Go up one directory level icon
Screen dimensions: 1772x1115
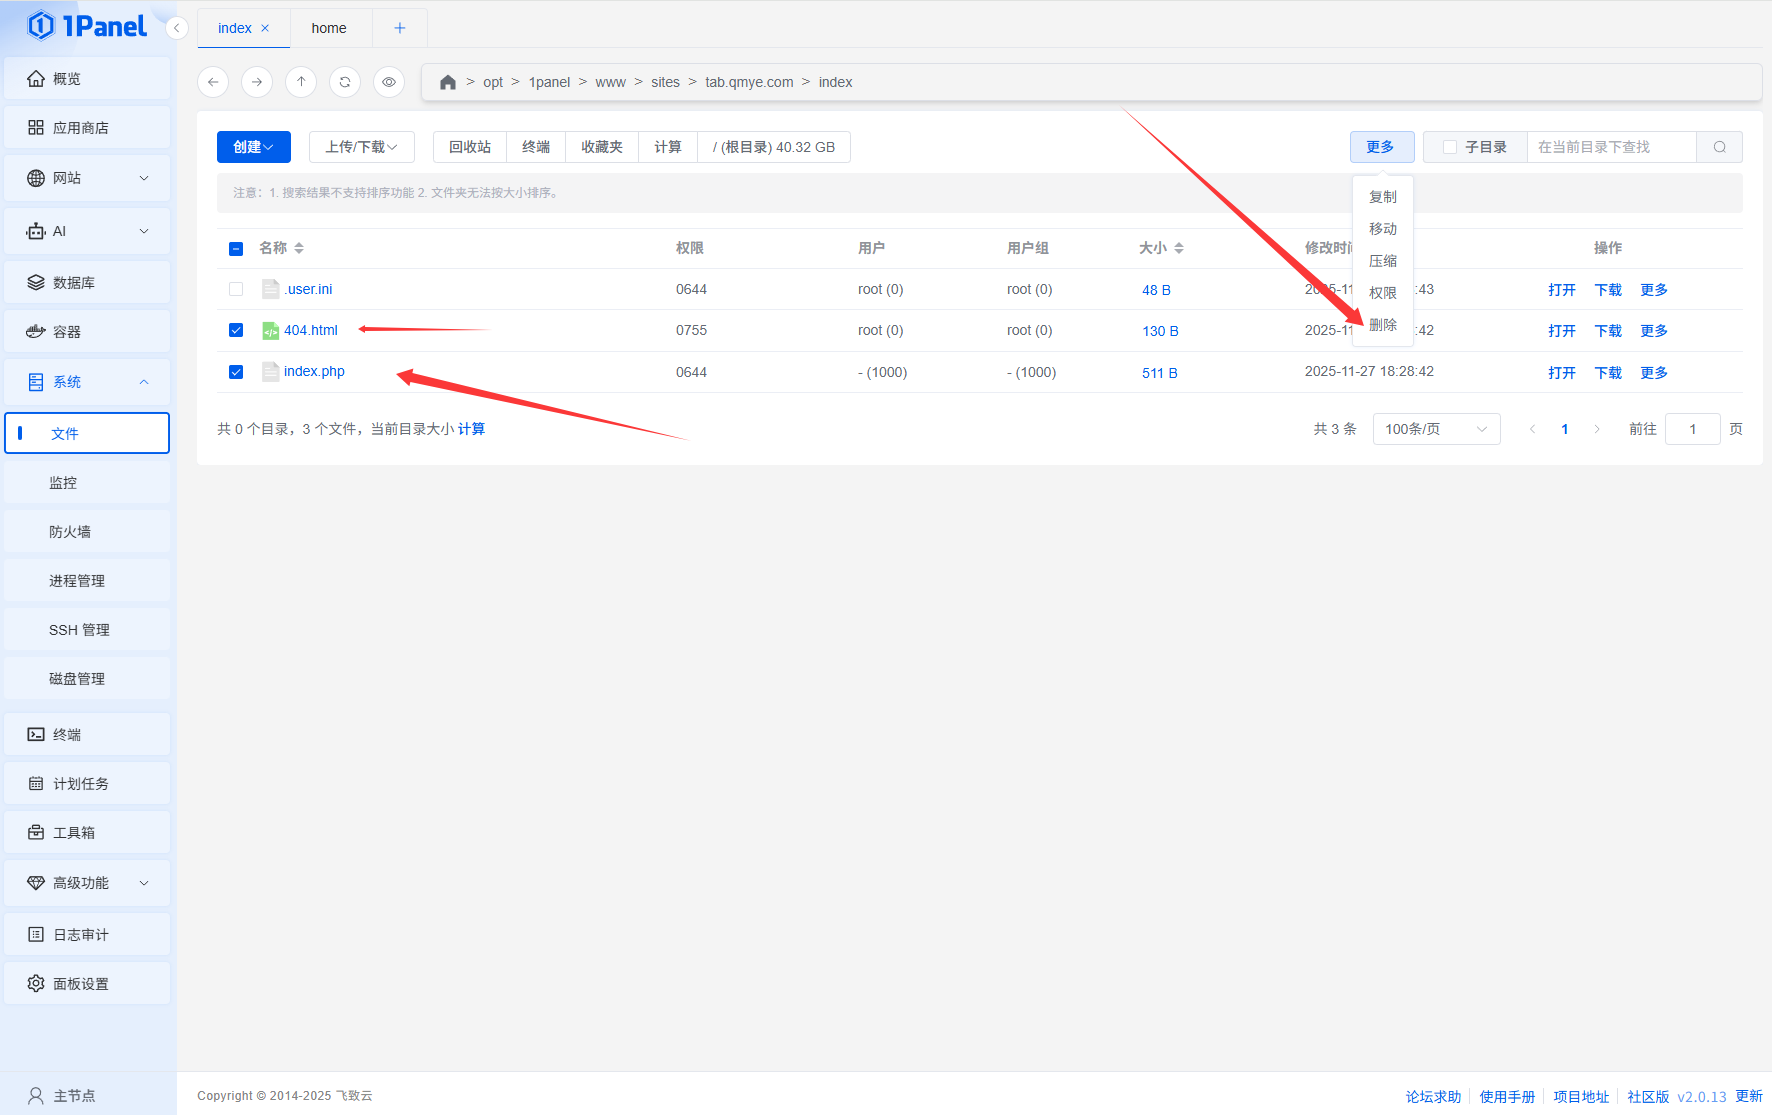[x=301, y=82]
